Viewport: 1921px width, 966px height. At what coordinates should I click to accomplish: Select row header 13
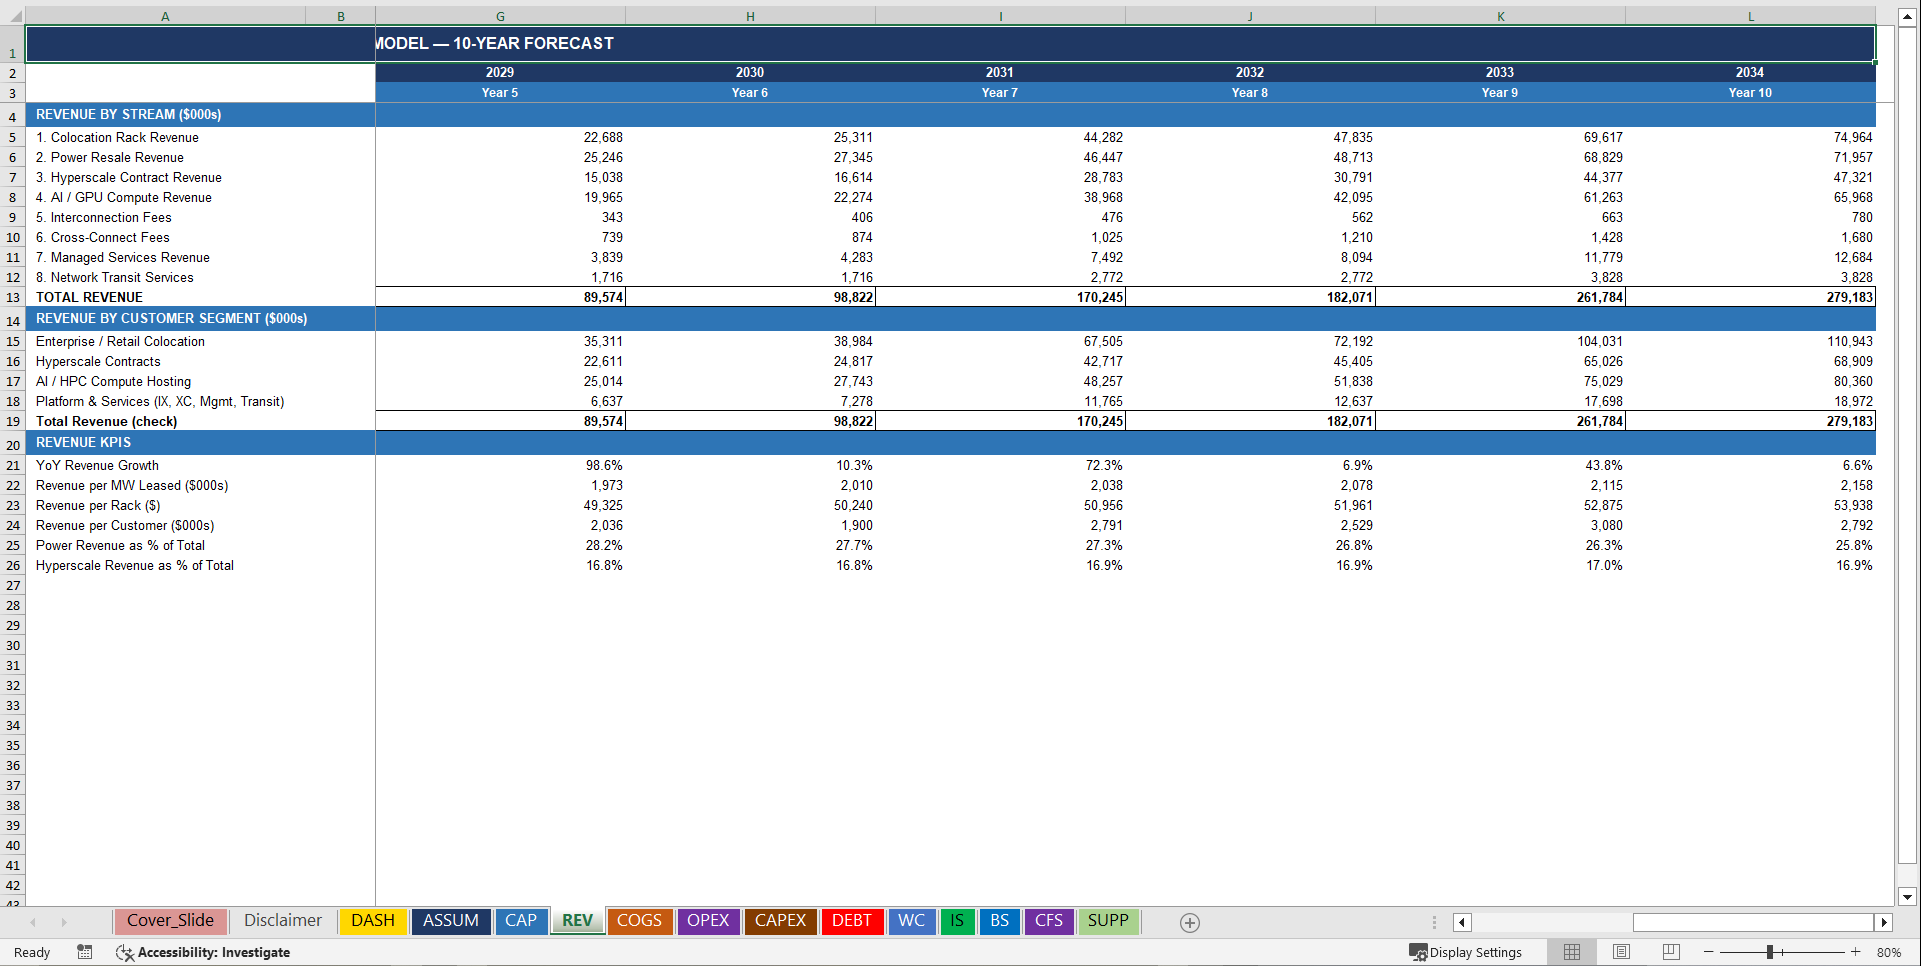coord(13,297)
